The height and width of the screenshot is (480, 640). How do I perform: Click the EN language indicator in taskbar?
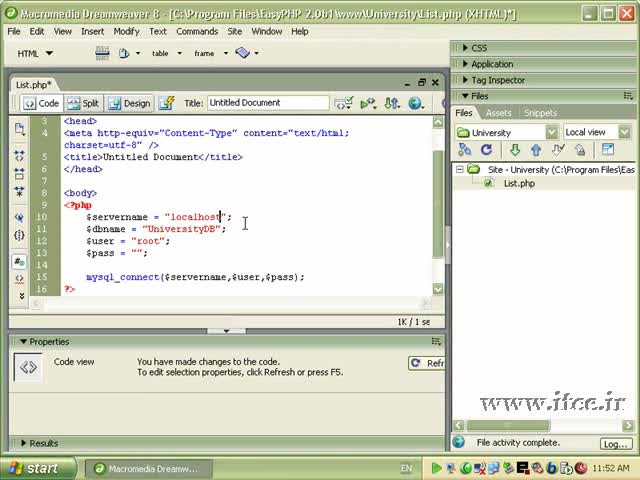tap(406, 469)
